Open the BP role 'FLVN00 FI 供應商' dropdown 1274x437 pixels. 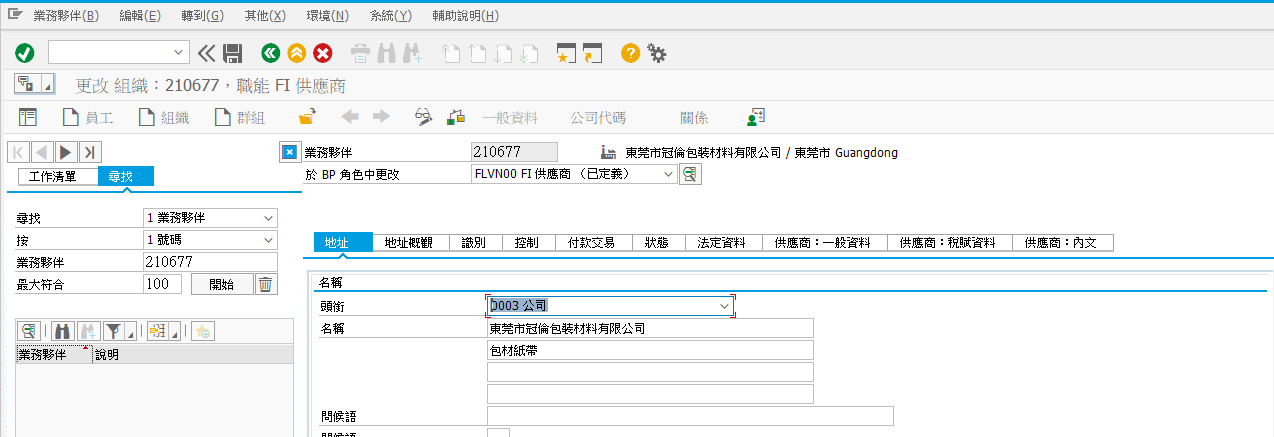coord(668,174)
